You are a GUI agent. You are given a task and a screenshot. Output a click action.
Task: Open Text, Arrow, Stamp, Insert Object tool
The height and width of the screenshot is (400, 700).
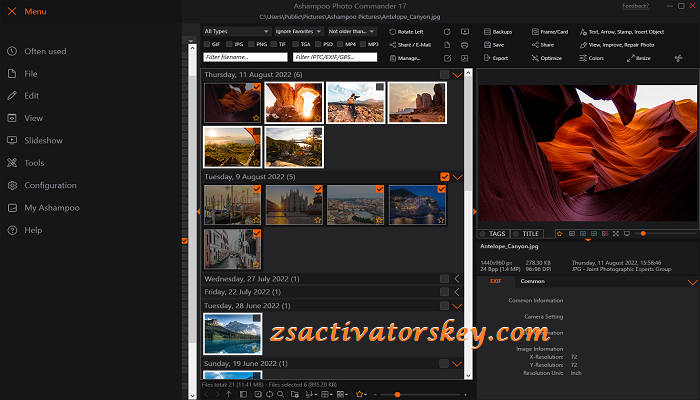click(621, 32)
